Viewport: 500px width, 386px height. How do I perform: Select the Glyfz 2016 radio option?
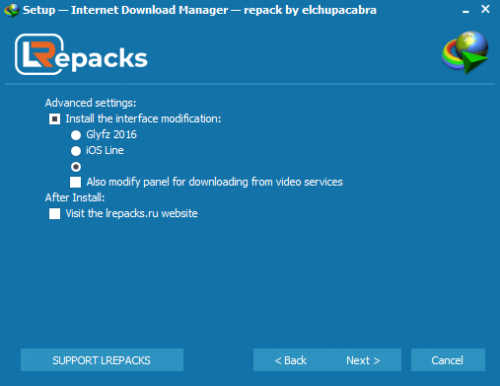(76, 135)
